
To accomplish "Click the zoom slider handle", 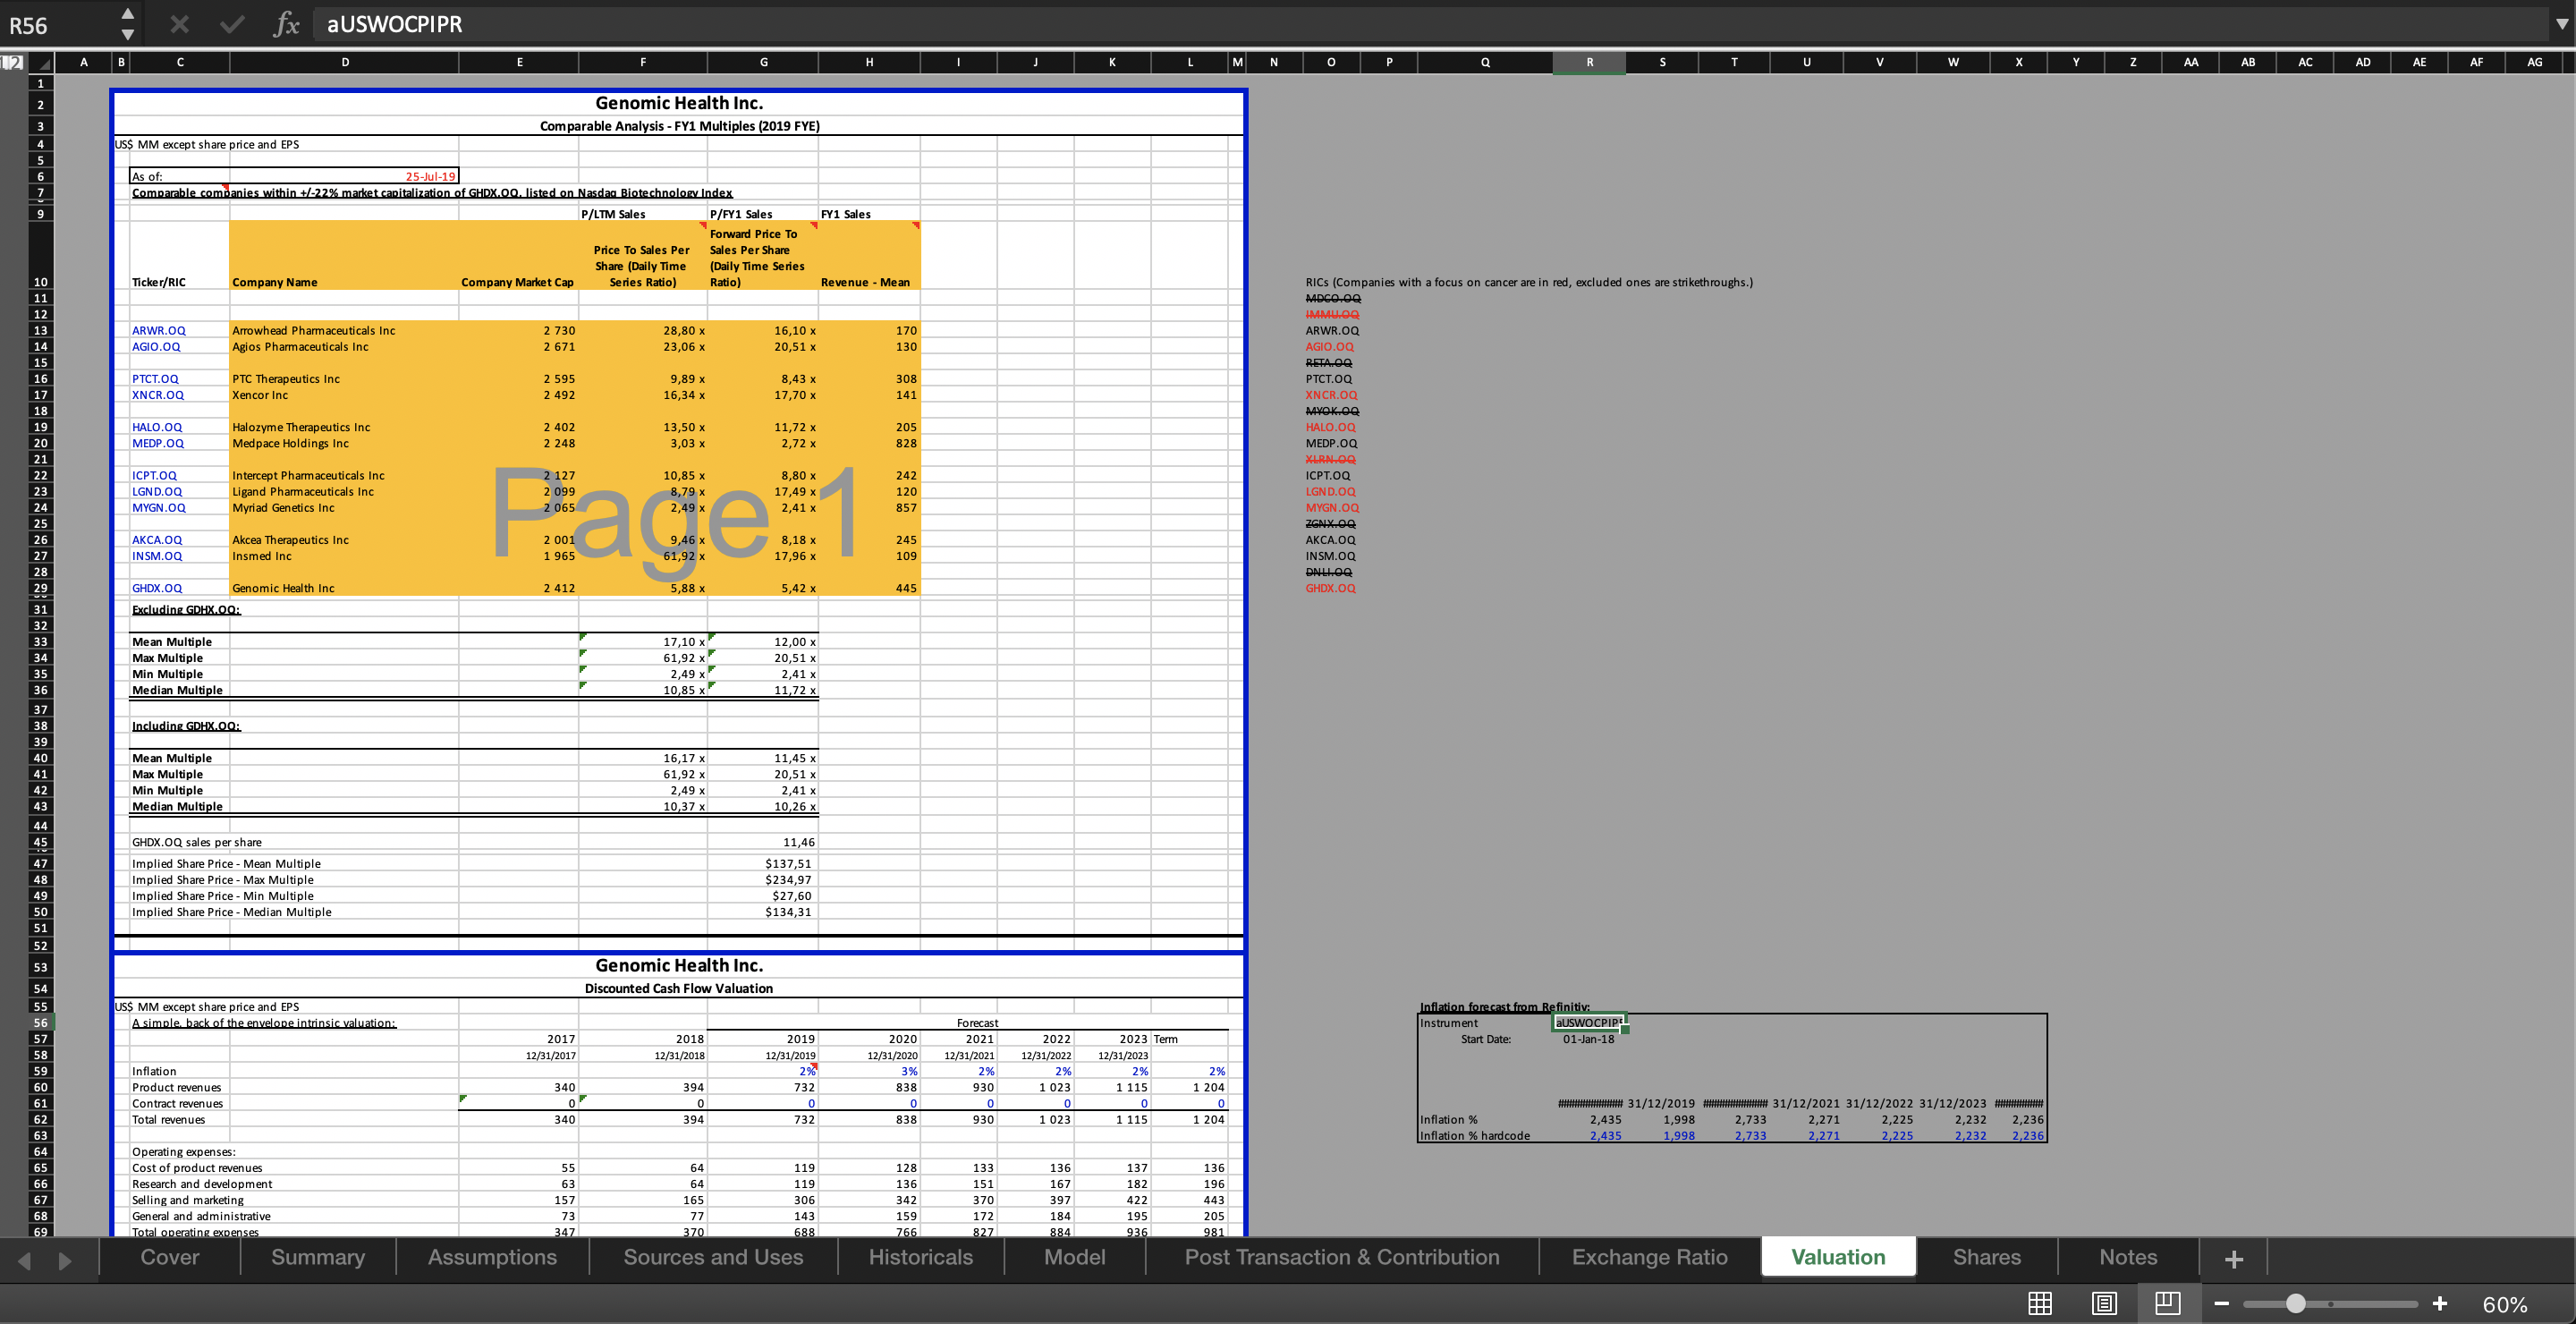I will [2296, 1303].
